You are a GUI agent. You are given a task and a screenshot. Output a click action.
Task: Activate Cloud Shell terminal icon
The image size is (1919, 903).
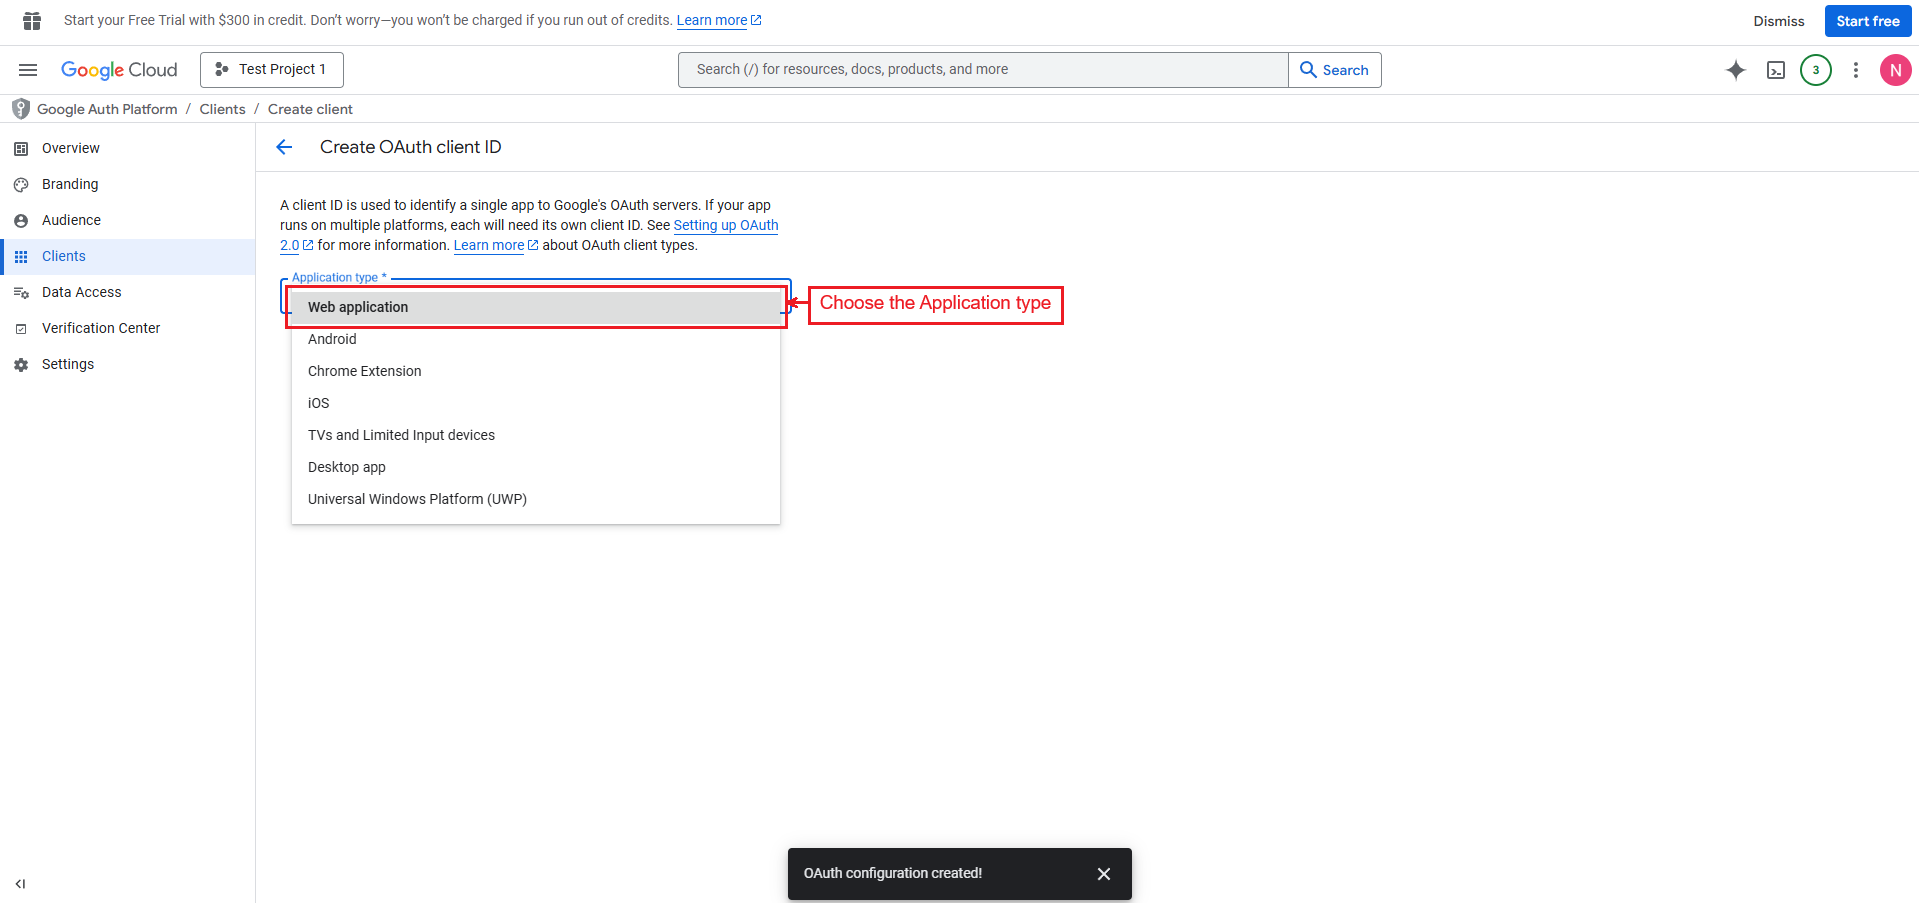click(1776, 70)
